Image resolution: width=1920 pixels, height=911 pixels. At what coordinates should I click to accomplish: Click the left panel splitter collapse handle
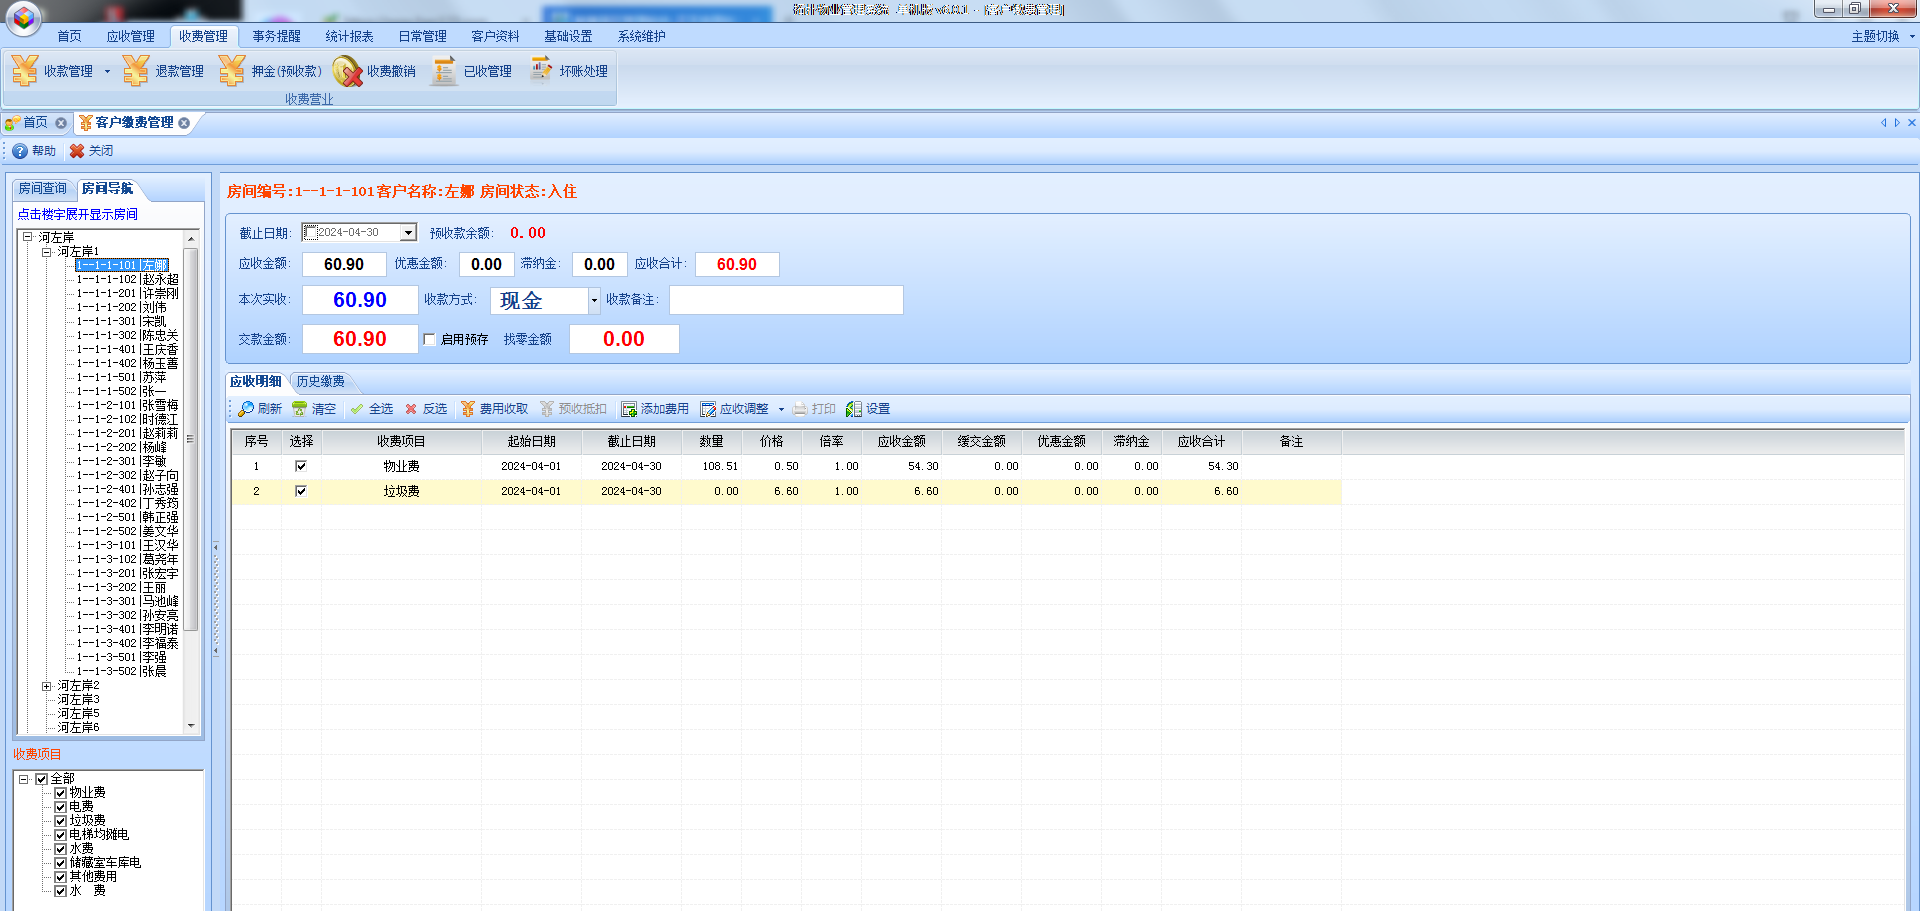point(215,600)
